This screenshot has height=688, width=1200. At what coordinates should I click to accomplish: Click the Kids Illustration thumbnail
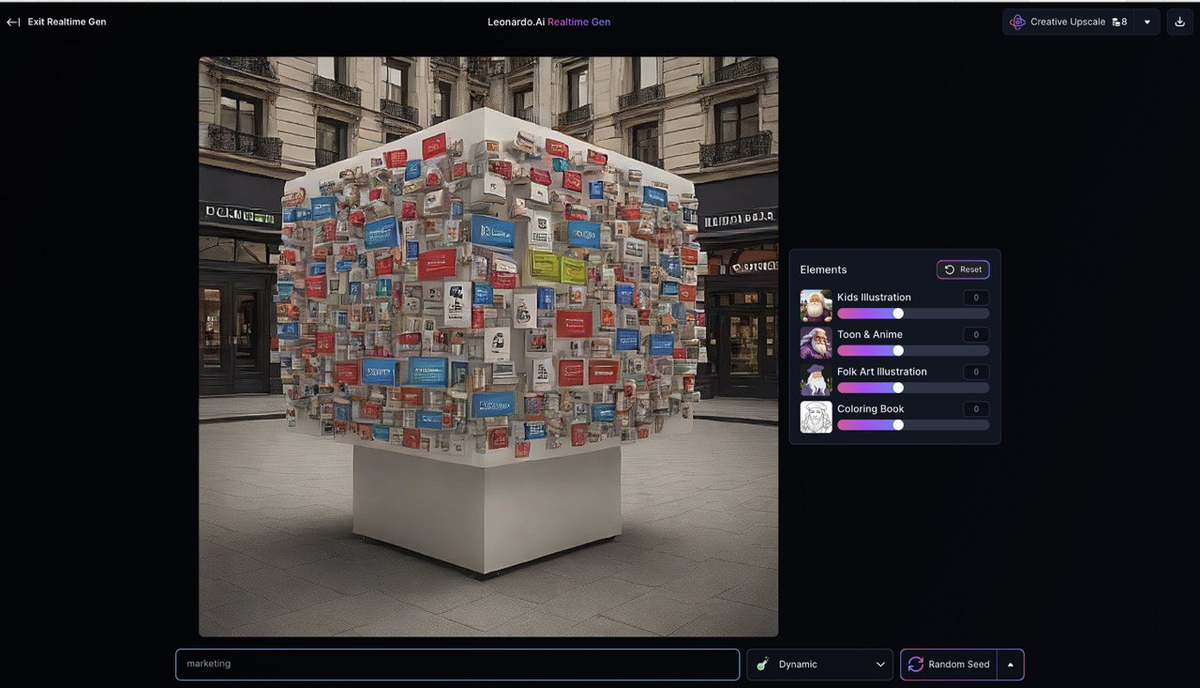(x=816, y=305)
